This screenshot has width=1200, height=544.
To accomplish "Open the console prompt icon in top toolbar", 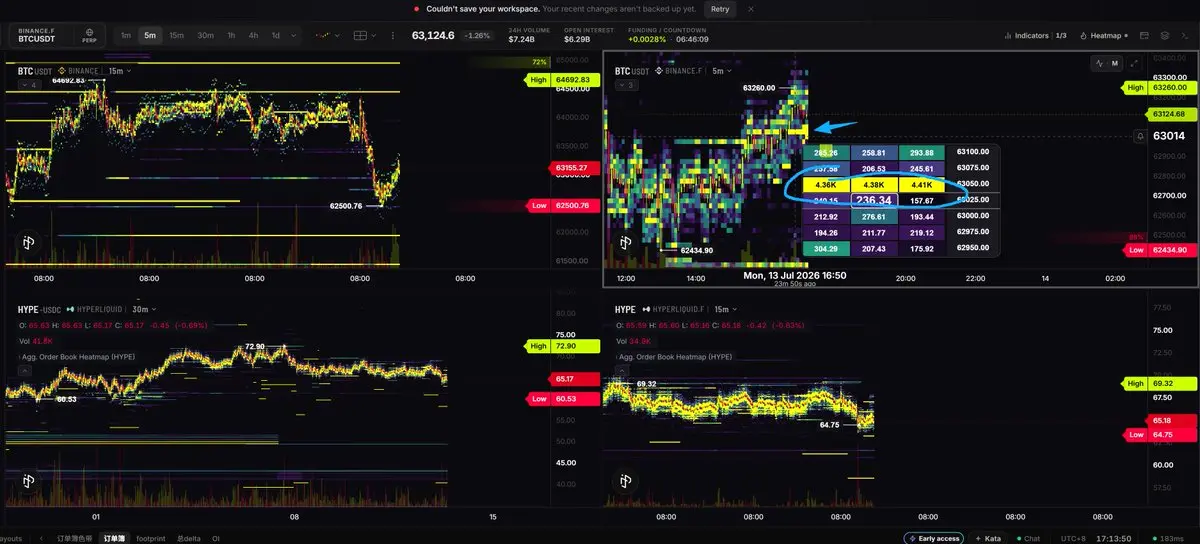I will pos(1185,35).
